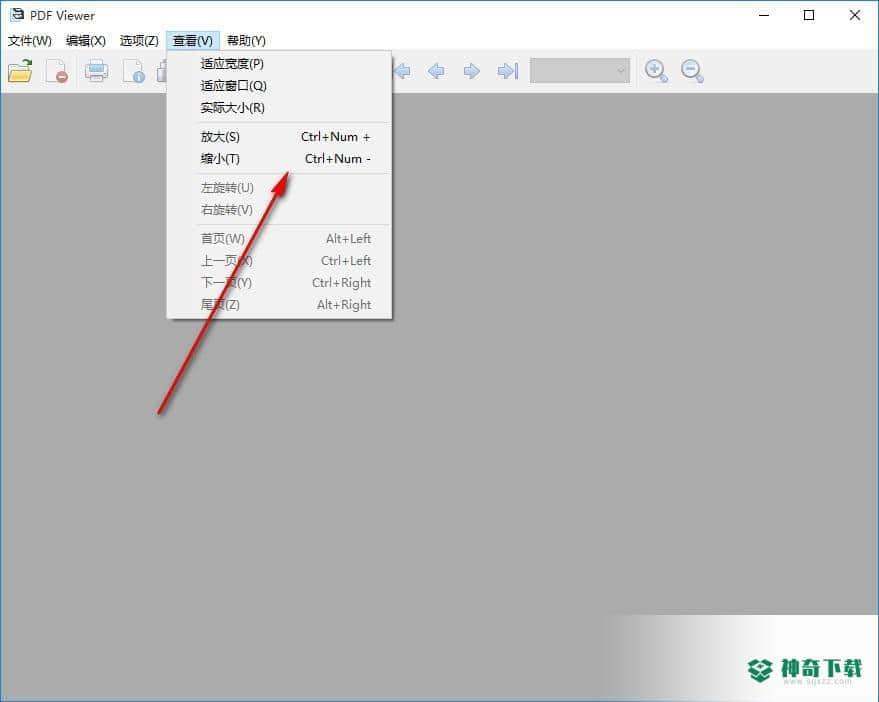Viewport: 879px width, 702px height.
Task: Close the PDF Viewer window
Action: tap(855, 15)
